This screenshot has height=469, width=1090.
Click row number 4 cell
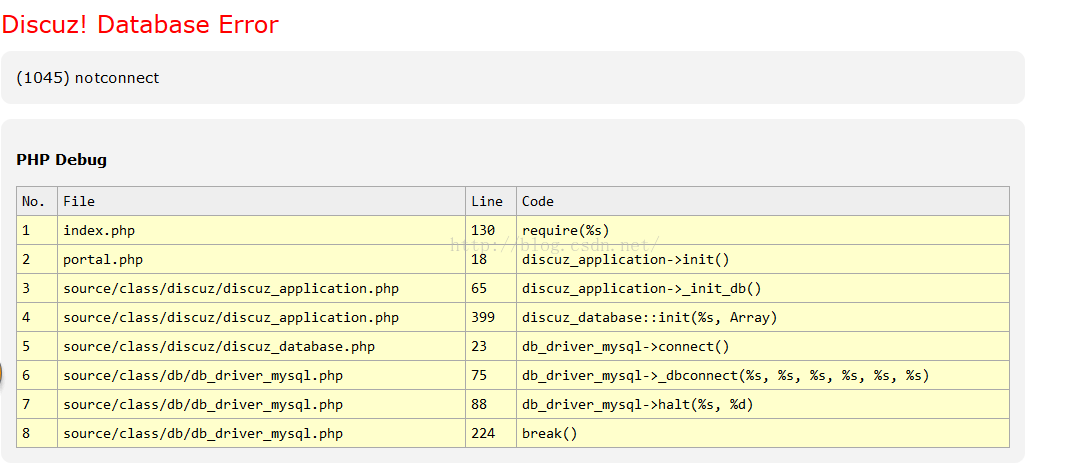pyautogui.click(x=37, y=318)
